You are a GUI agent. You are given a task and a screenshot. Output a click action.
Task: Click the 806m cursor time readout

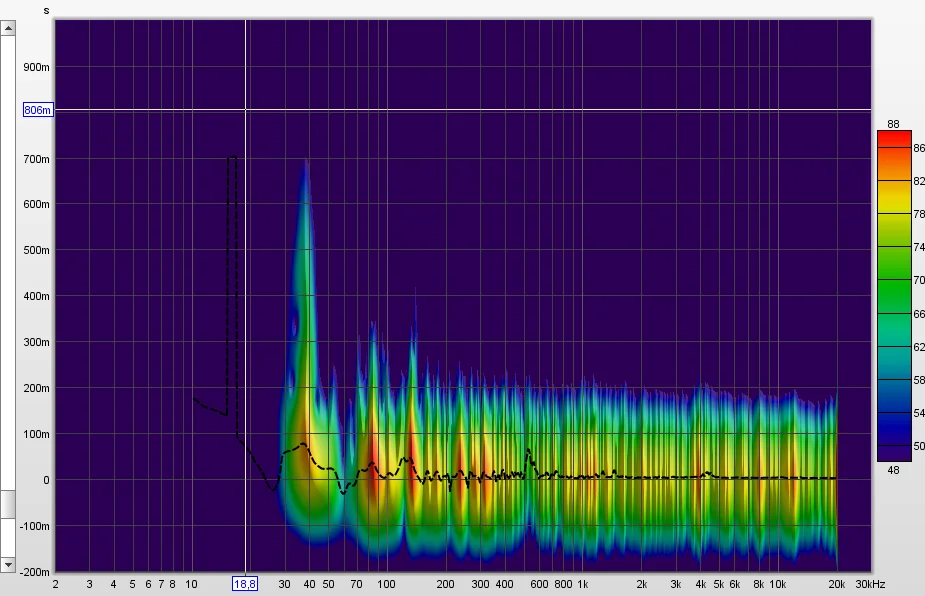(38, 110)
